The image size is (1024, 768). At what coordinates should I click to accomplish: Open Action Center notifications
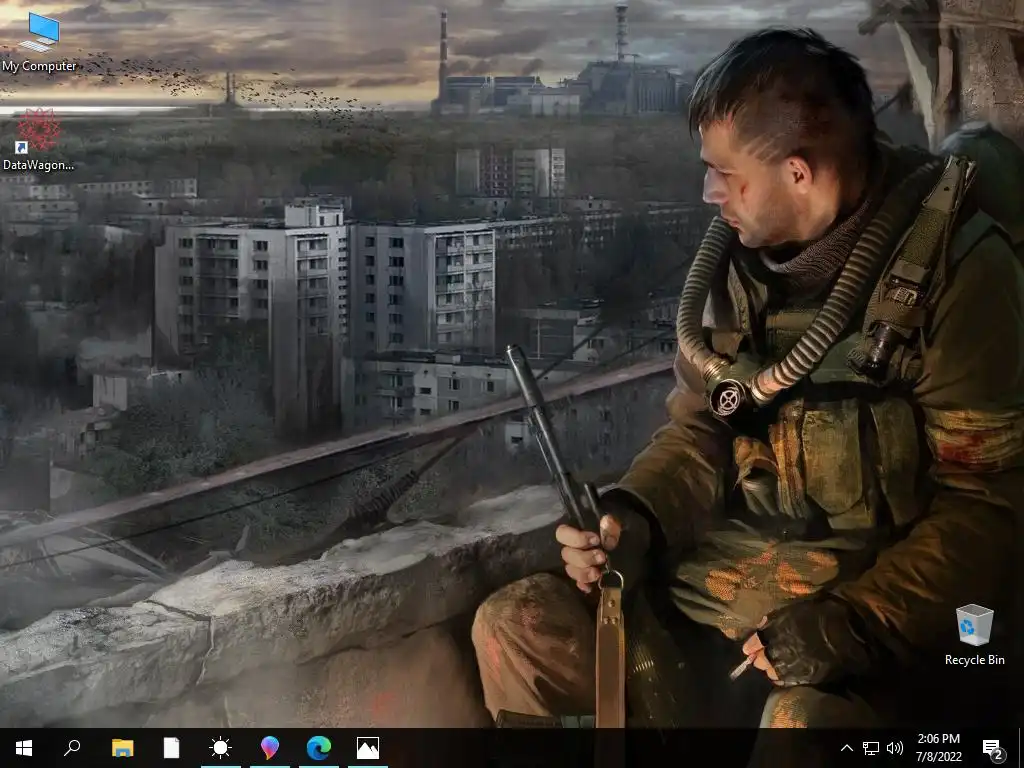pyautogui.click(x=993, y=748)
